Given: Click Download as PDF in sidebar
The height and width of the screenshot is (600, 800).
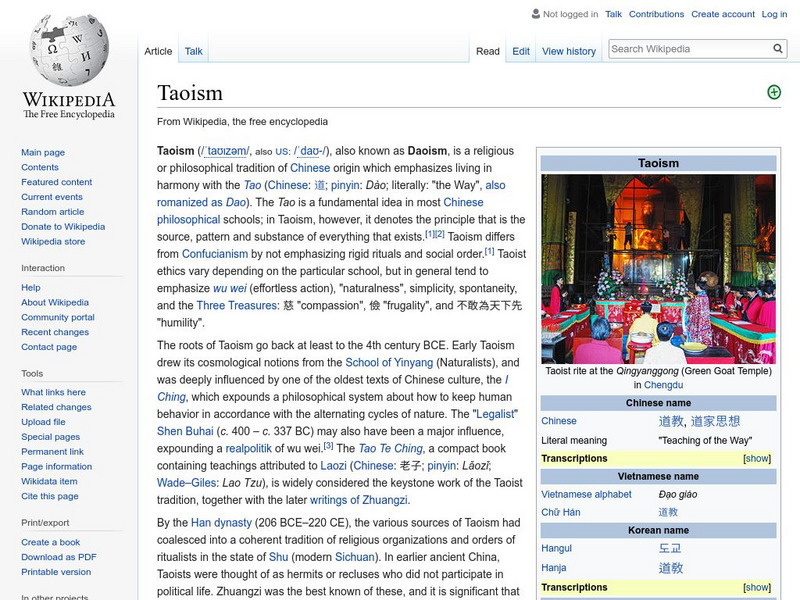Looking at the screenshot, I should tap(59, 557).
